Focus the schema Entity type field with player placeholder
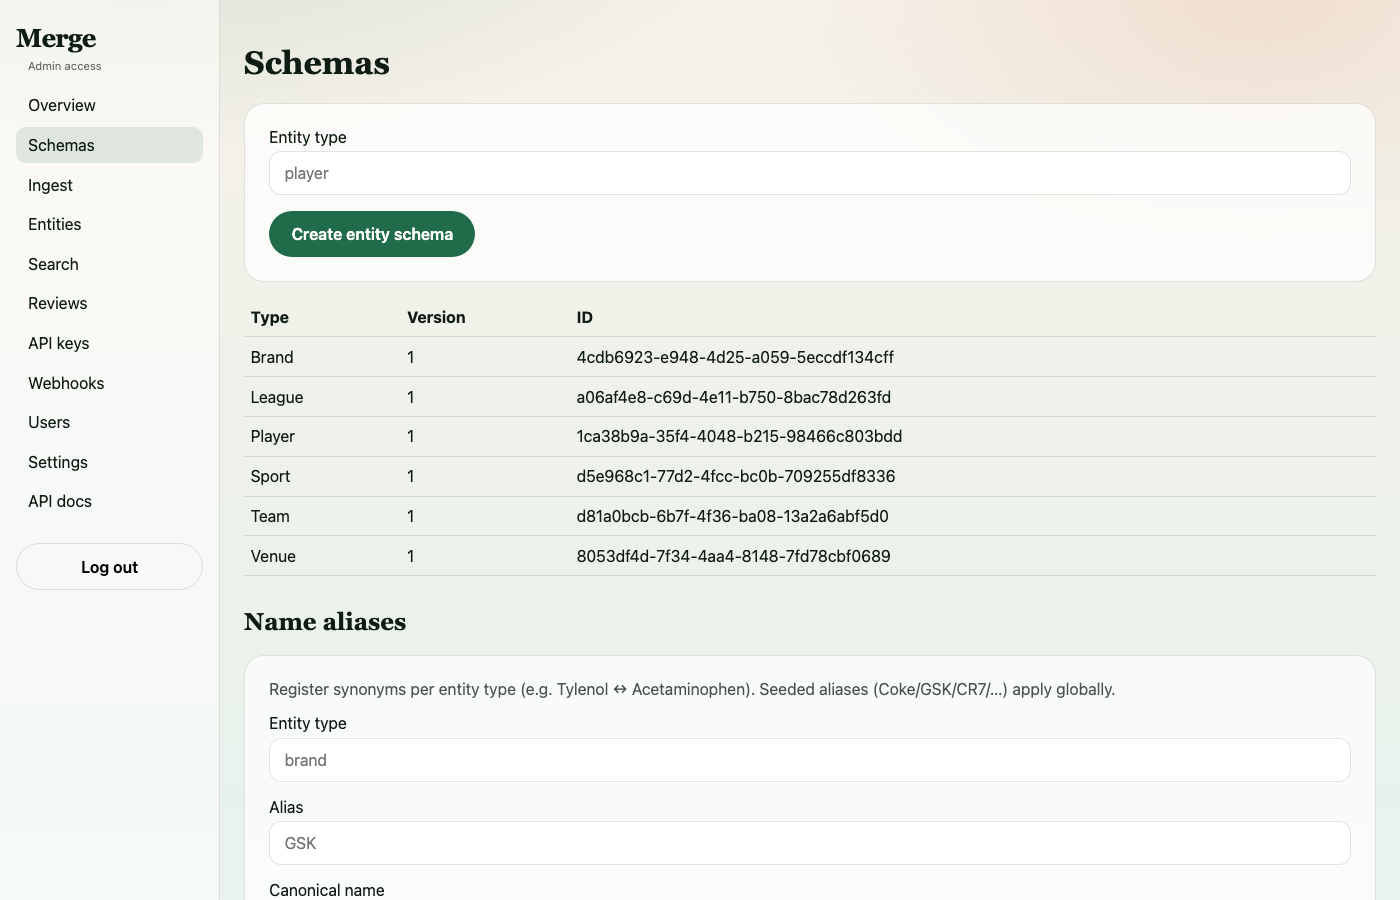The height and width of the screenshot is (900, 1400). pyautogui.click(x=810, y=173)
